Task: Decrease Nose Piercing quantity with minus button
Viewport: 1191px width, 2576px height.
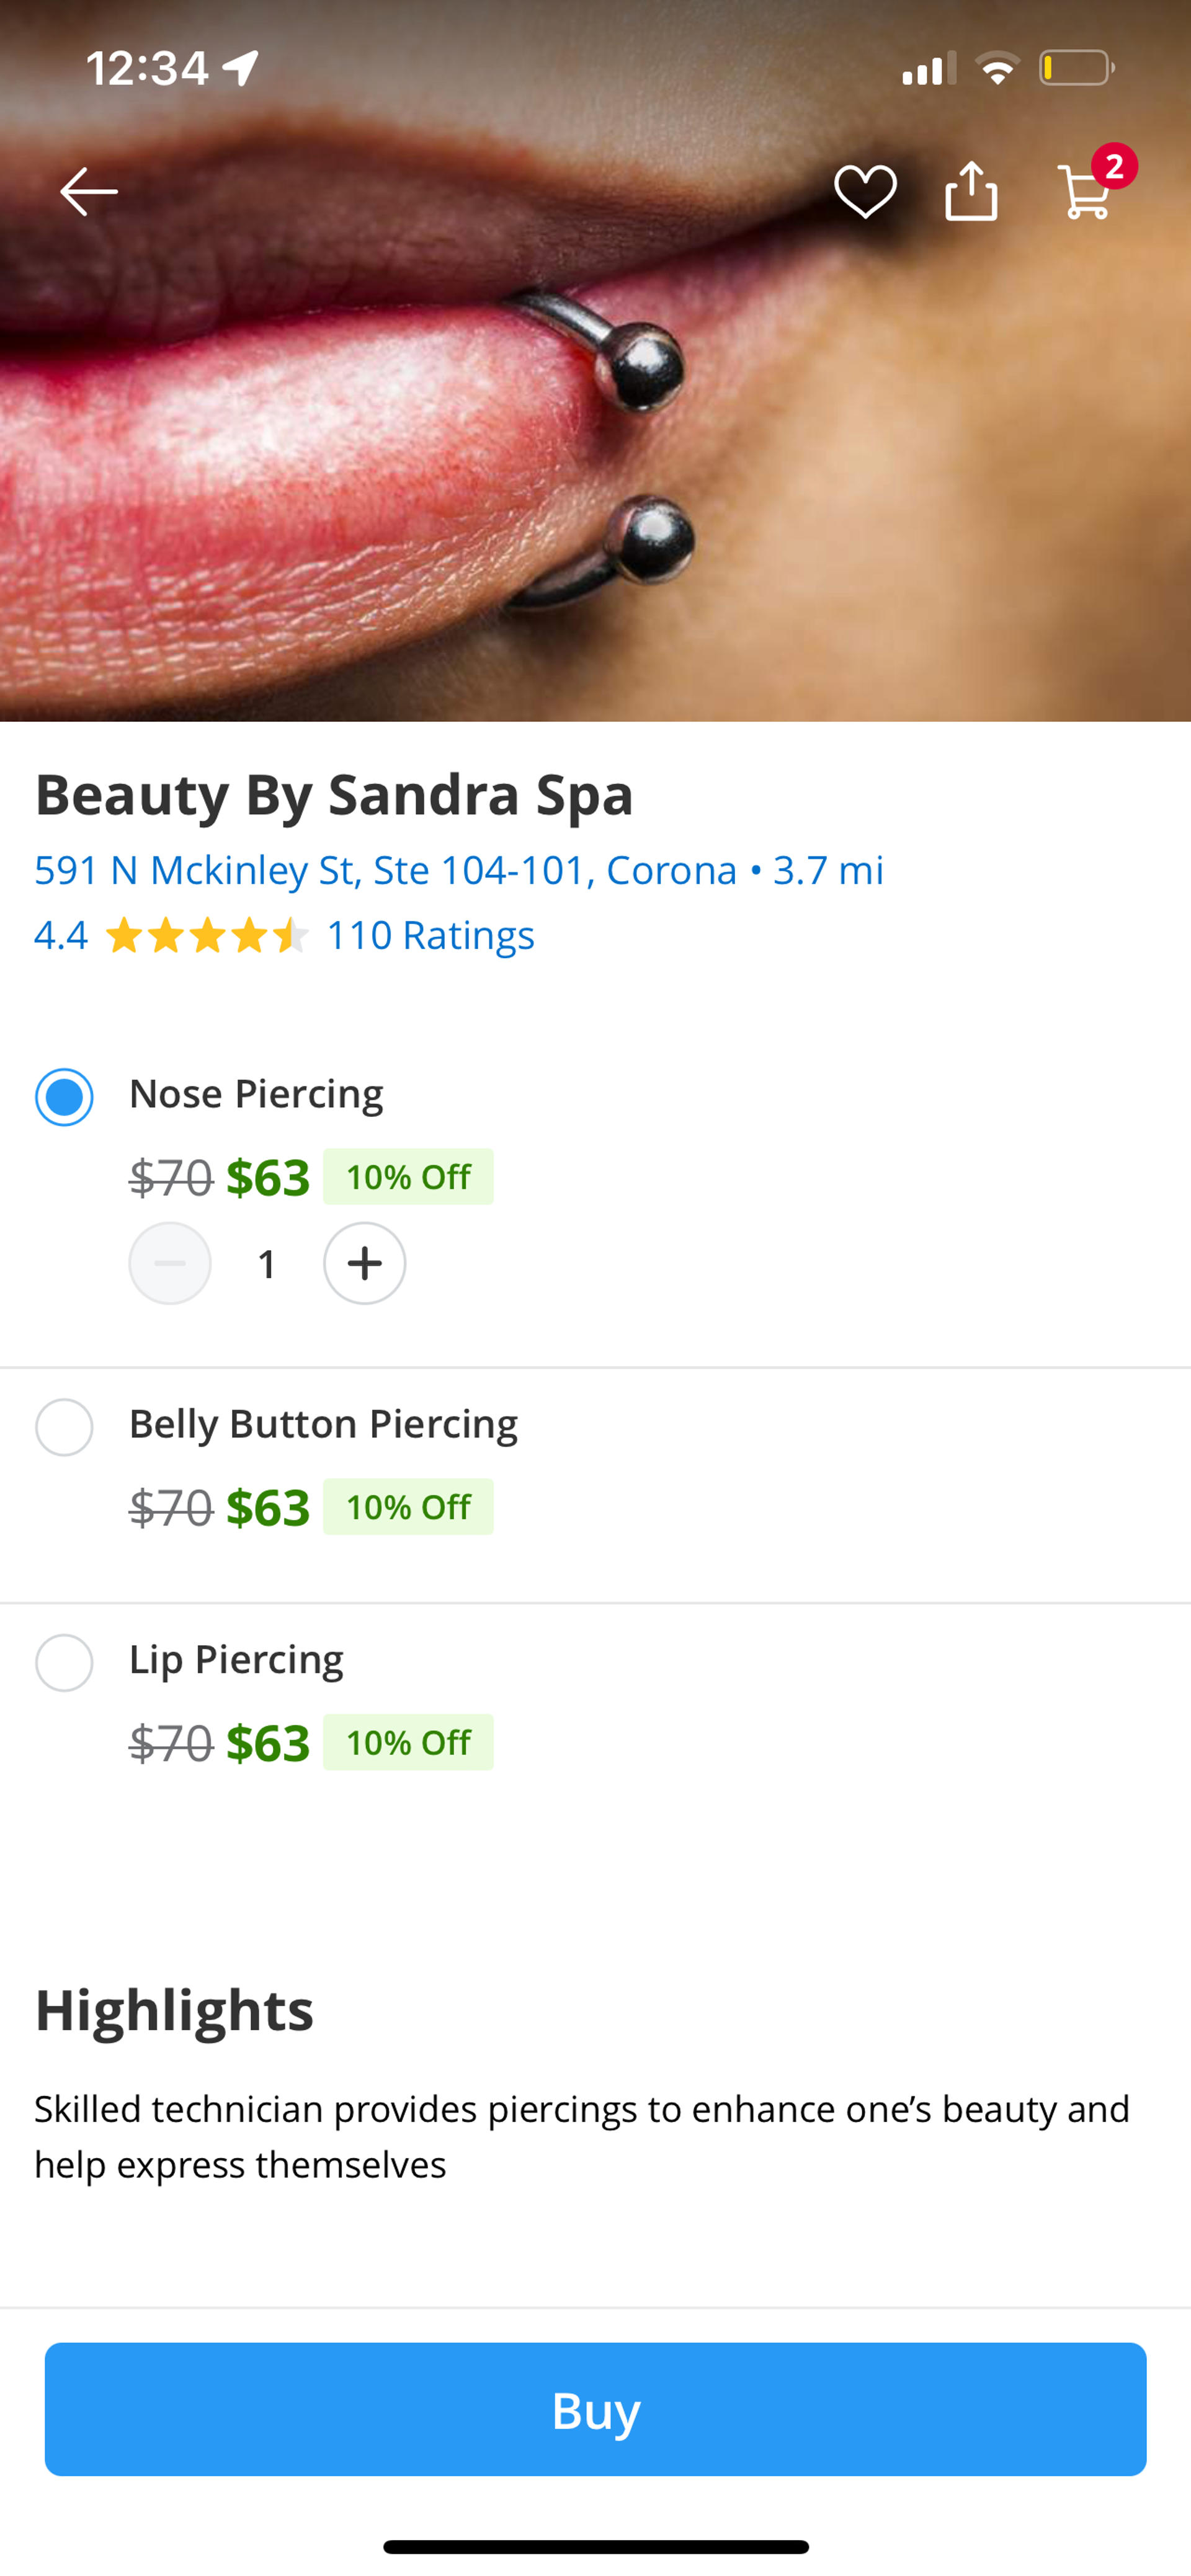Action: pos(170,1263)
